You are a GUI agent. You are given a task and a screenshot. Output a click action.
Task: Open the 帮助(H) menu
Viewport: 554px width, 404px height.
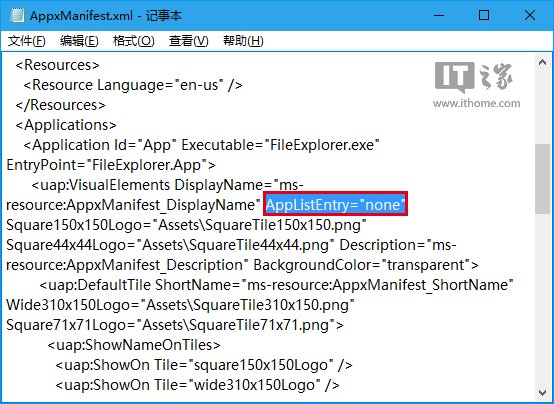tap(243, 41)
